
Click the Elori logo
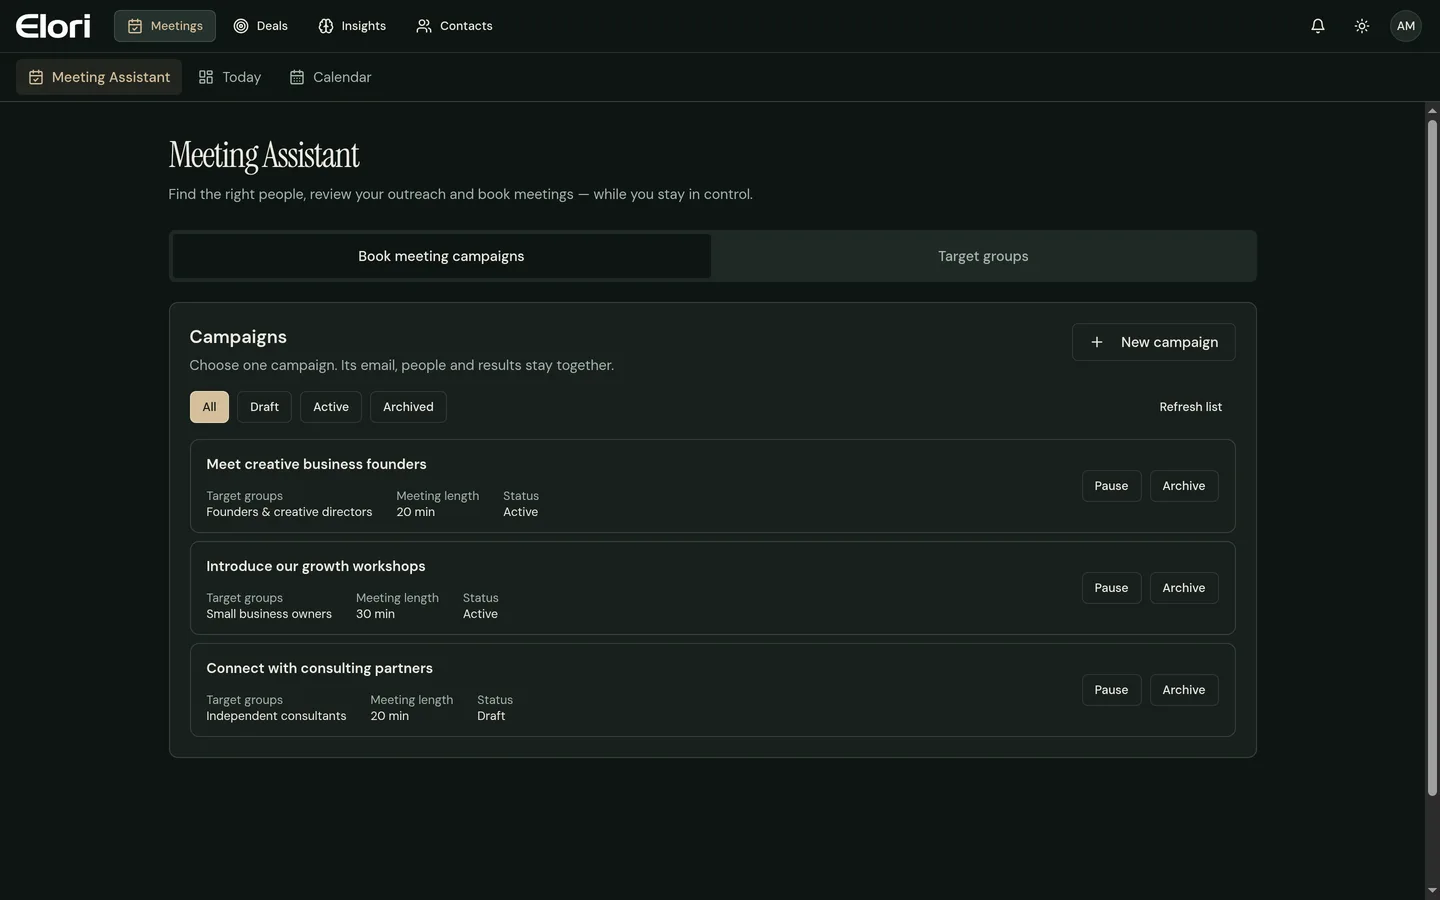pos(53,26)
